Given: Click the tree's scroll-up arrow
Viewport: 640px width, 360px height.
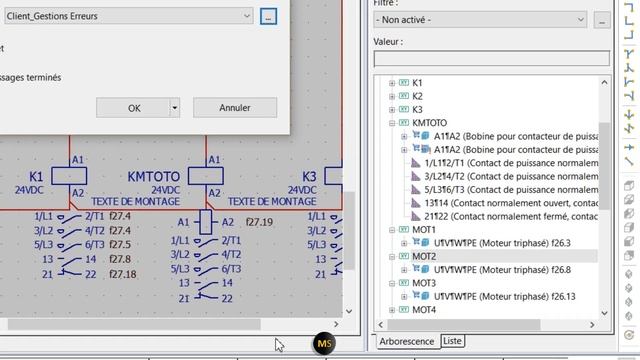Looking at the screenshot, I should tap(604, 82).
